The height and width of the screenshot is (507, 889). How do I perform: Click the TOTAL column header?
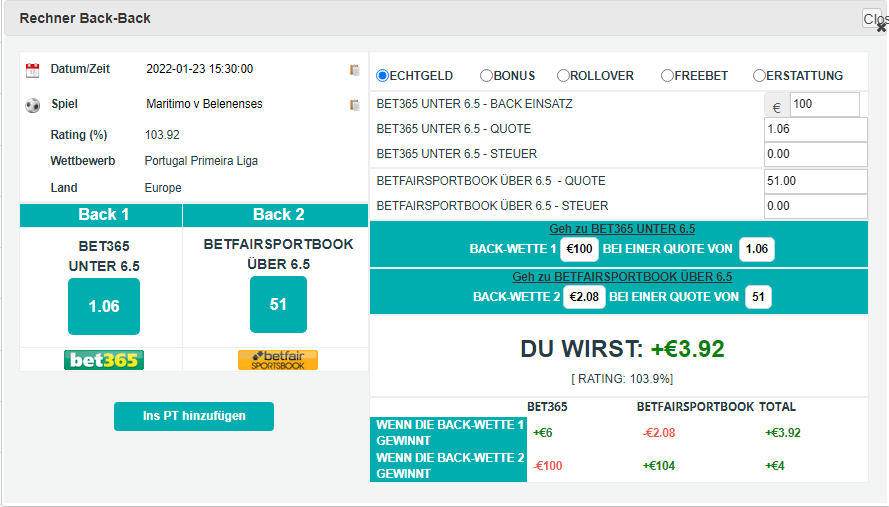(x=777, y=407)
